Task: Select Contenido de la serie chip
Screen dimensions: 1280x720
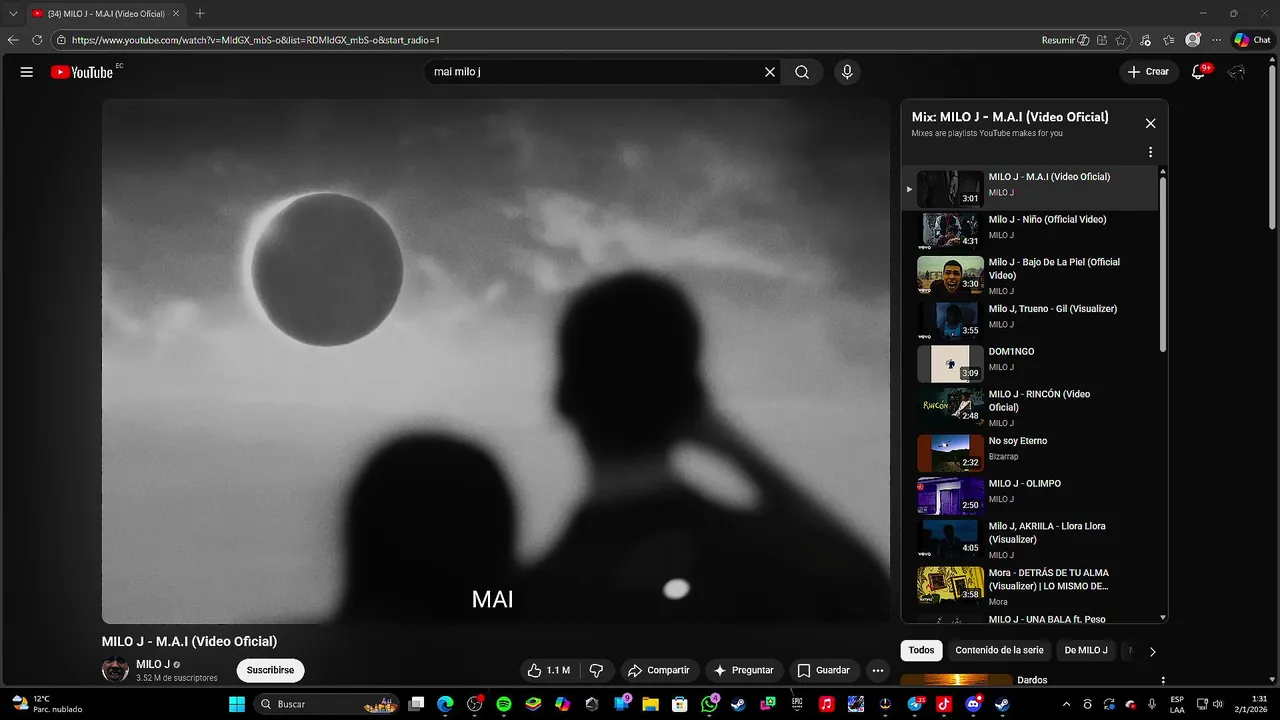Action: 999,650
